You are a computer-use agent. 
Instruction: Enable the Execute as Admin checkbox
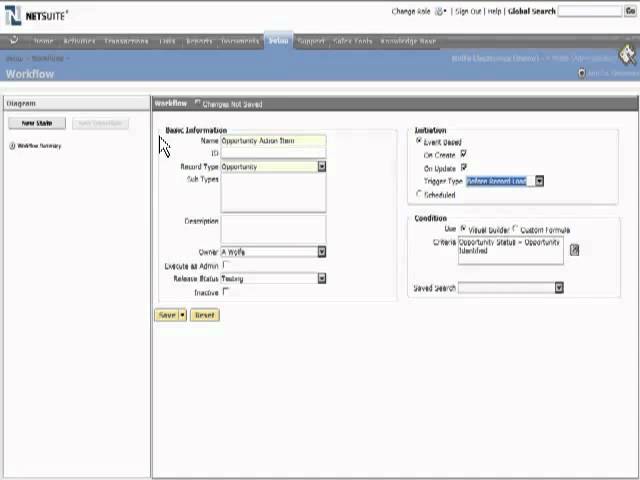226,264
